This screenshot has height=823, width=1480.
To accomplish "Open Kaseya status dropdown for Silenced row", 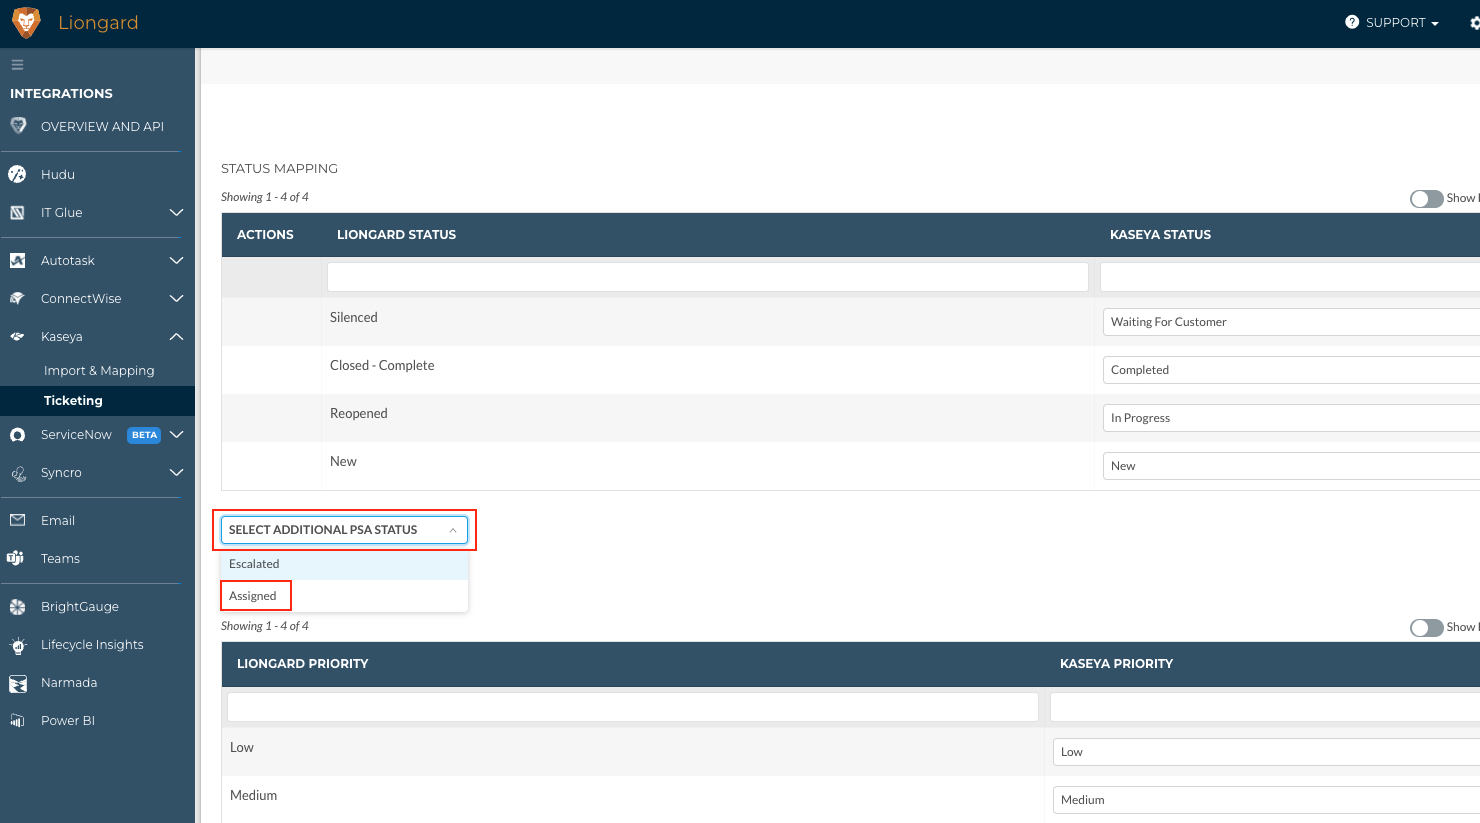I will point(1291,322).
